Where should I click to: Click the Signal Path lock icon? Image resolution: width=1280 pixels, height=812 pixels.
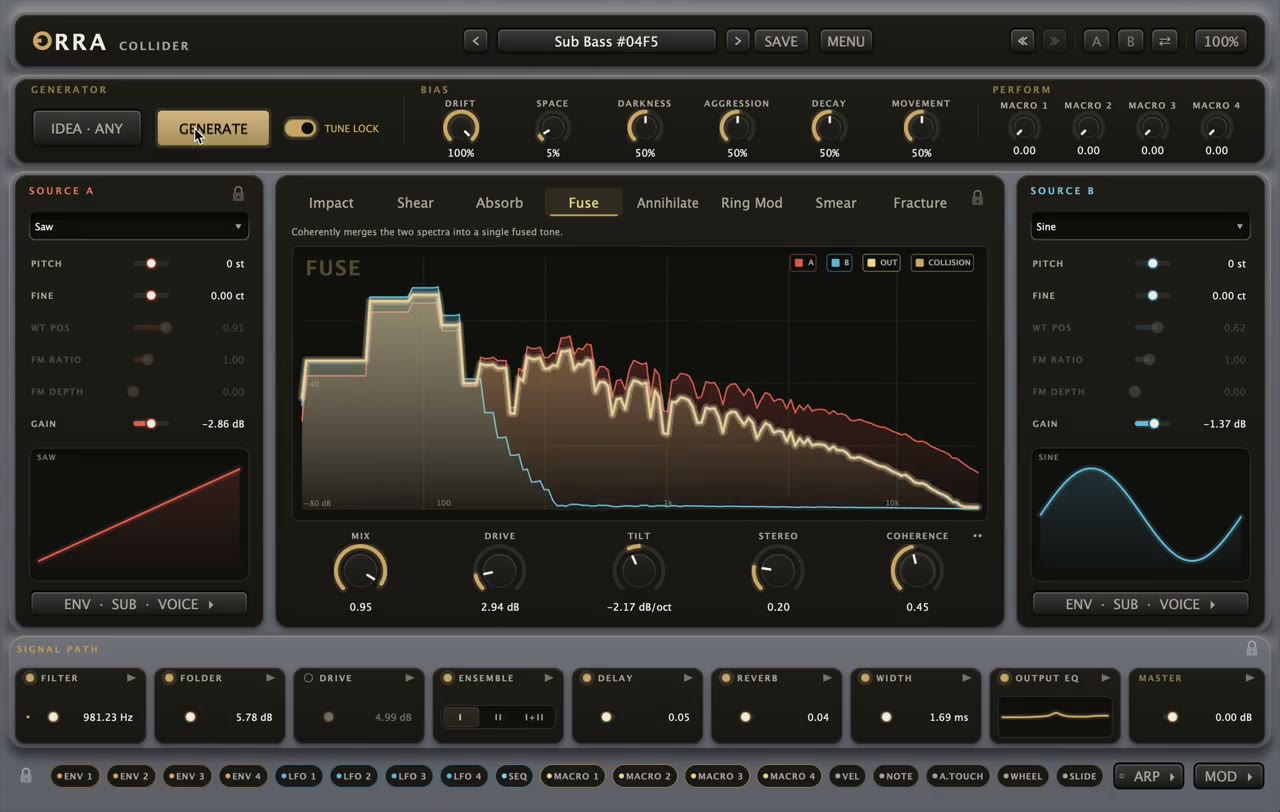tap(1251, 648)
